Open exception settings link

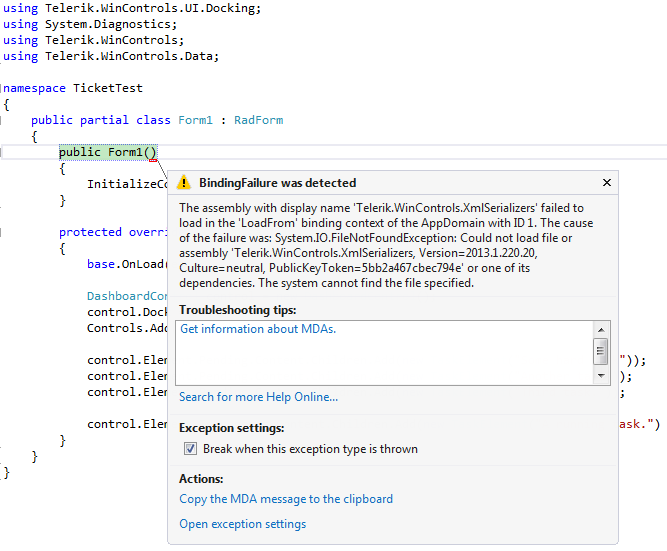click(242, 524)
